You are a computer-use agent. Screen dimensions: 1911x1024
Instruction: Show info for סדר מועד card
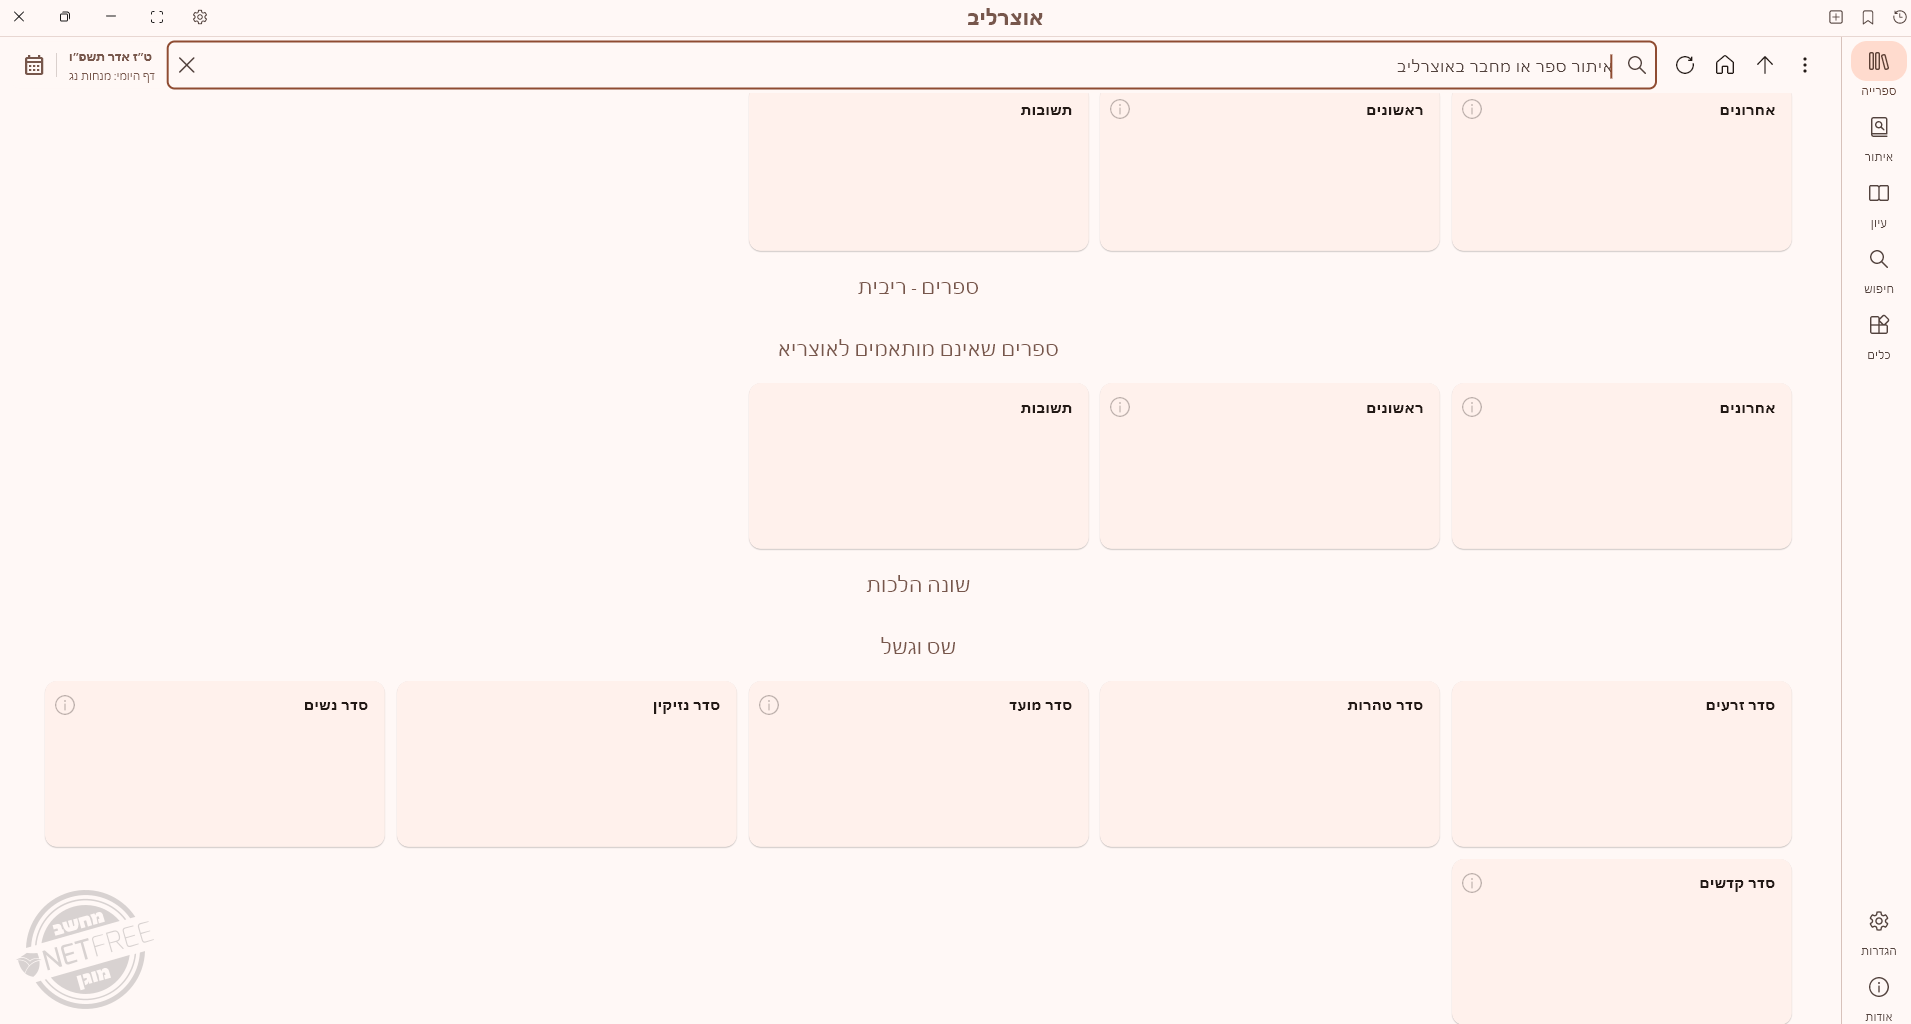(769, 706)
